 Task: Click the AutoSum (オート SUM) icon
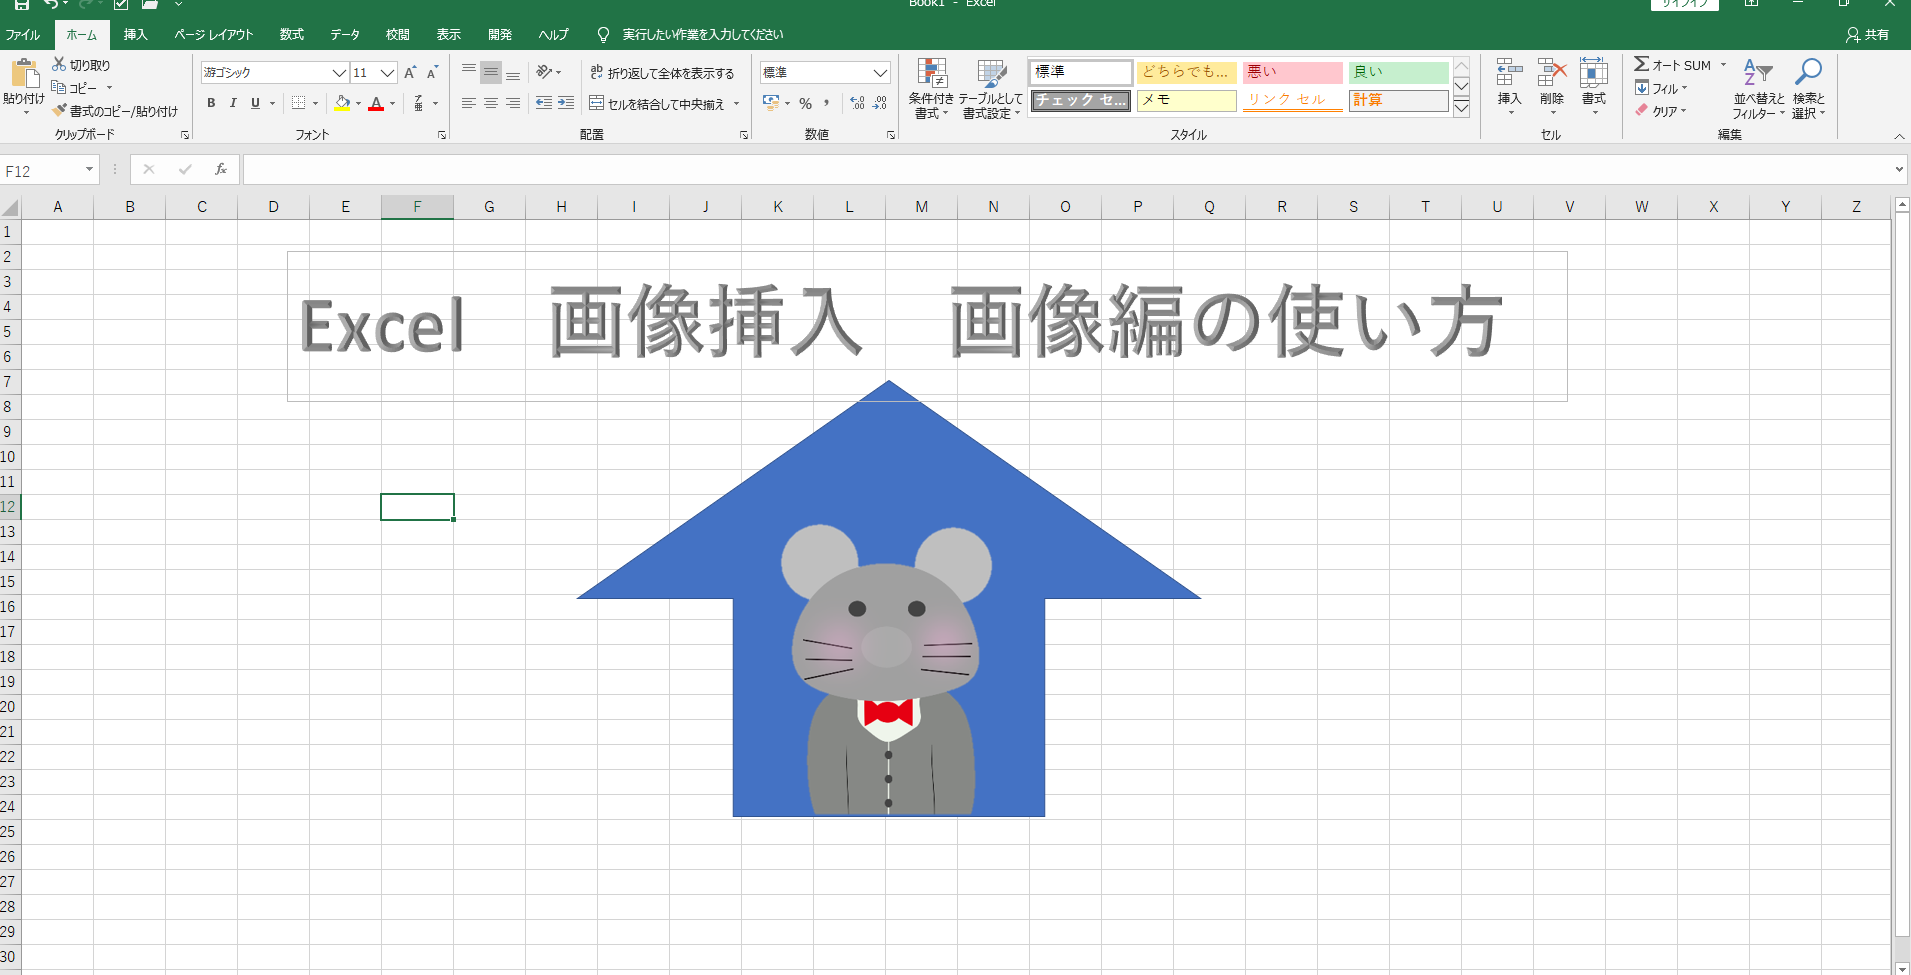[x=1641, y=64]
